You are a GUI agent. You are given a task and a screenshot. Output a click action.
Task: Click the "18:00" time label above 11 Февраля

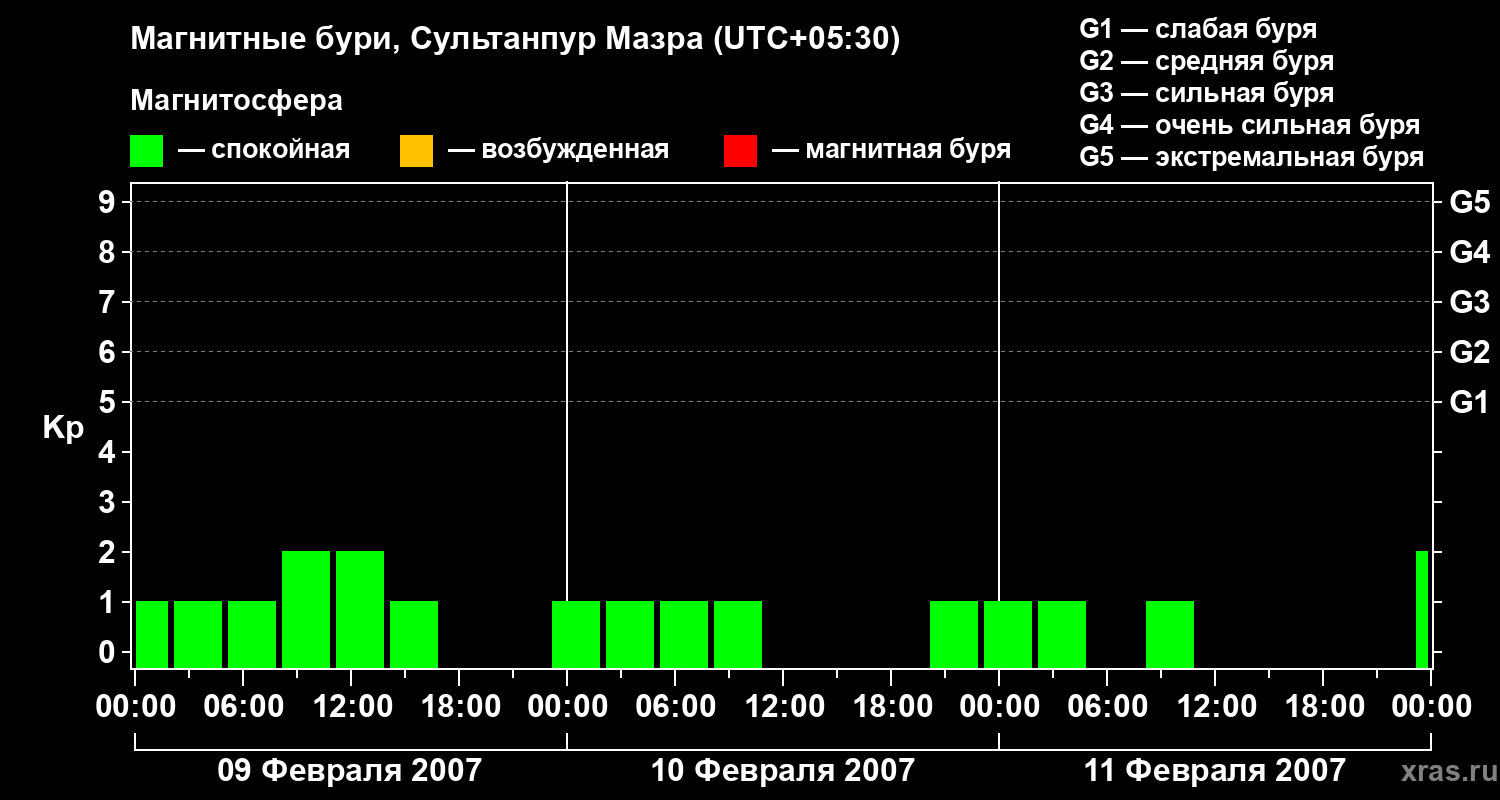click(x=1323, y=707)
